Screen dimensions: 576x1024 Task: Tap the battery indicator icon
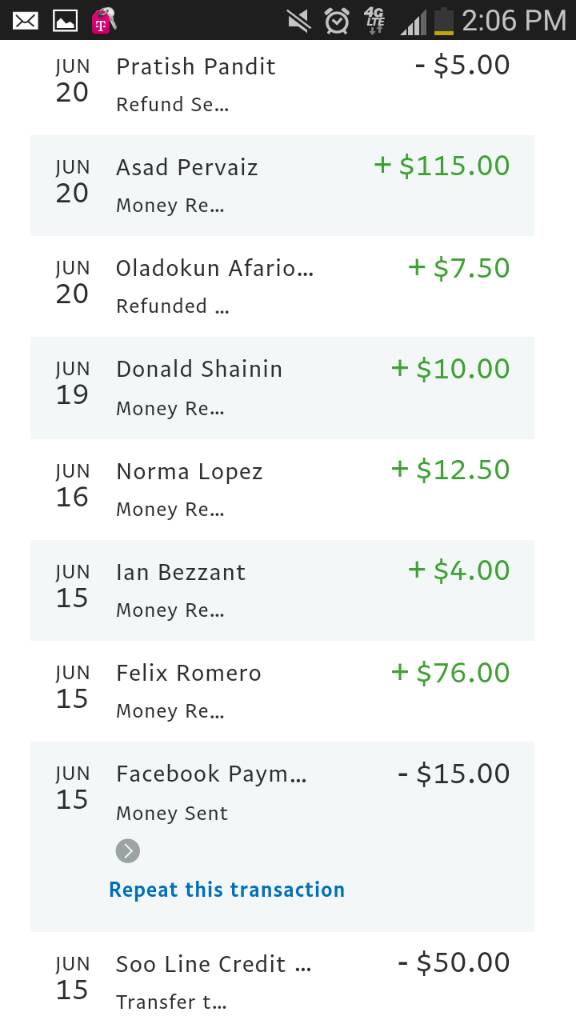[x=444, y=21]
